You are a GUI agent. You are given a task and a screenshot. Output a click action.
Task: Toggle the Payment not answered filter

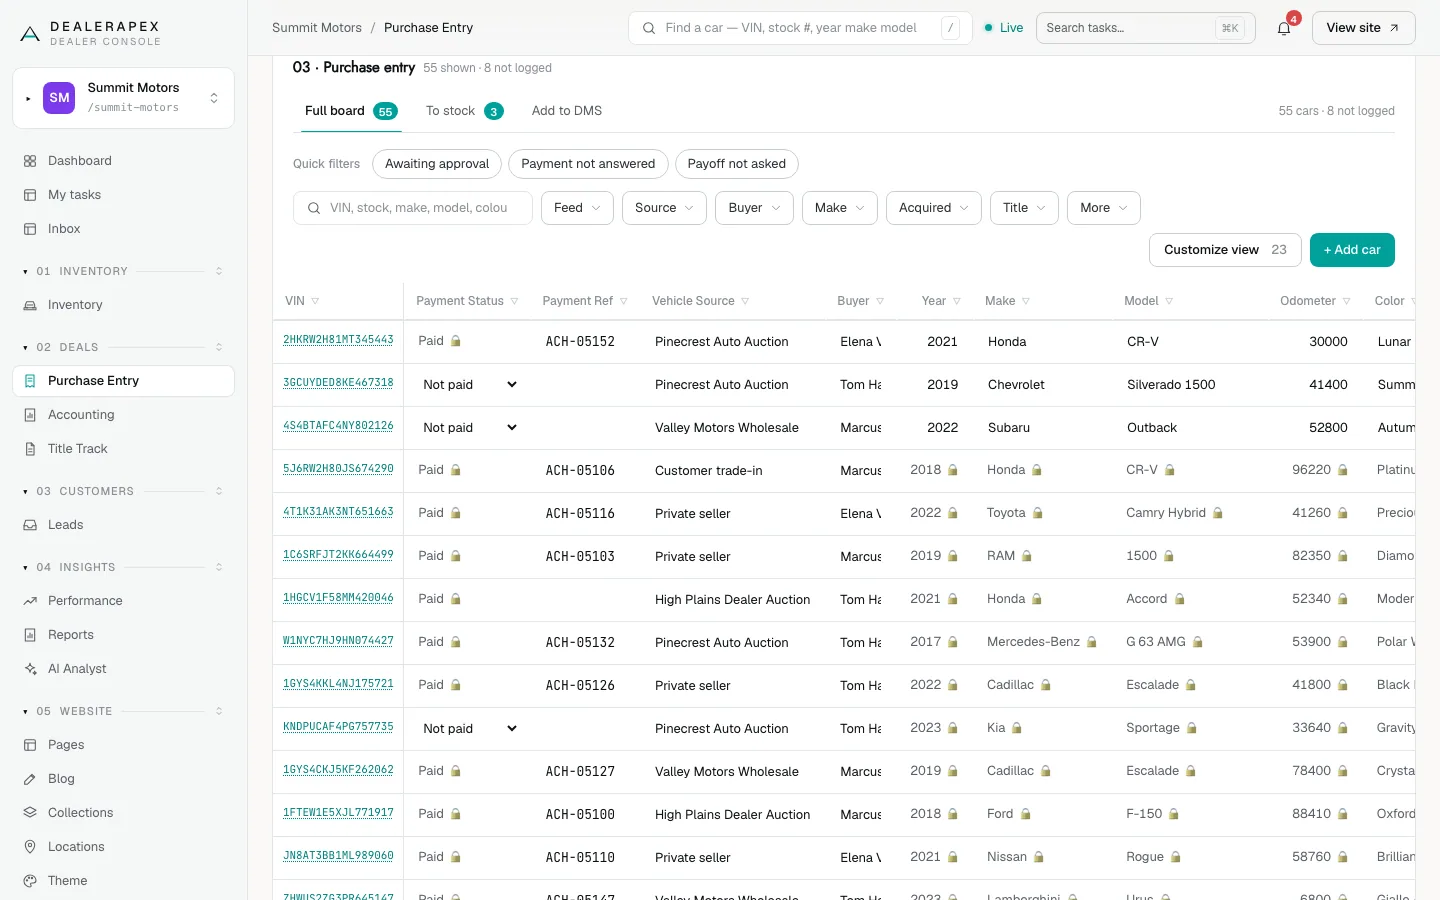click(588, 164)
